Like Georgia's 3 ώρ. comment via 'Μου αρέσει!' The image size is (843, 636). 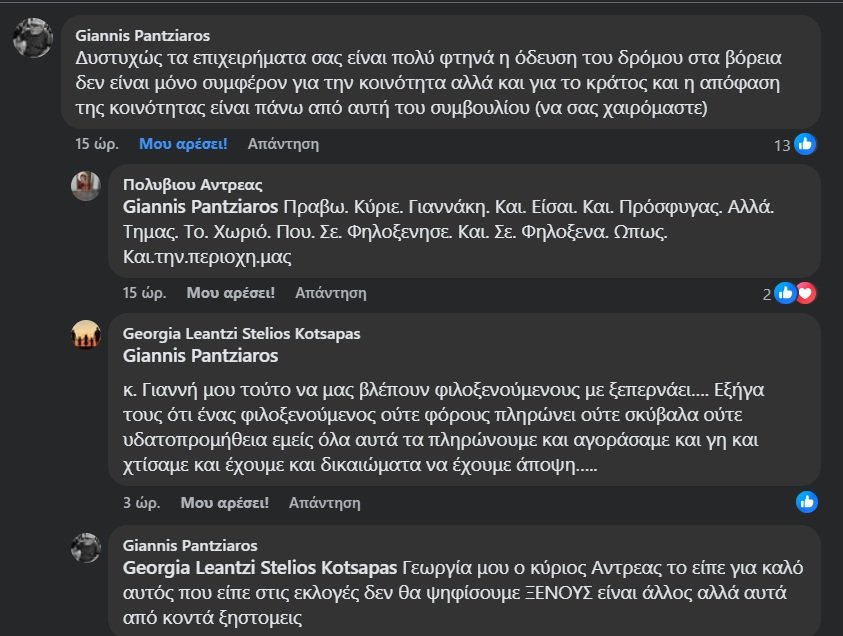pyautogui.click(x=225, y=503)
